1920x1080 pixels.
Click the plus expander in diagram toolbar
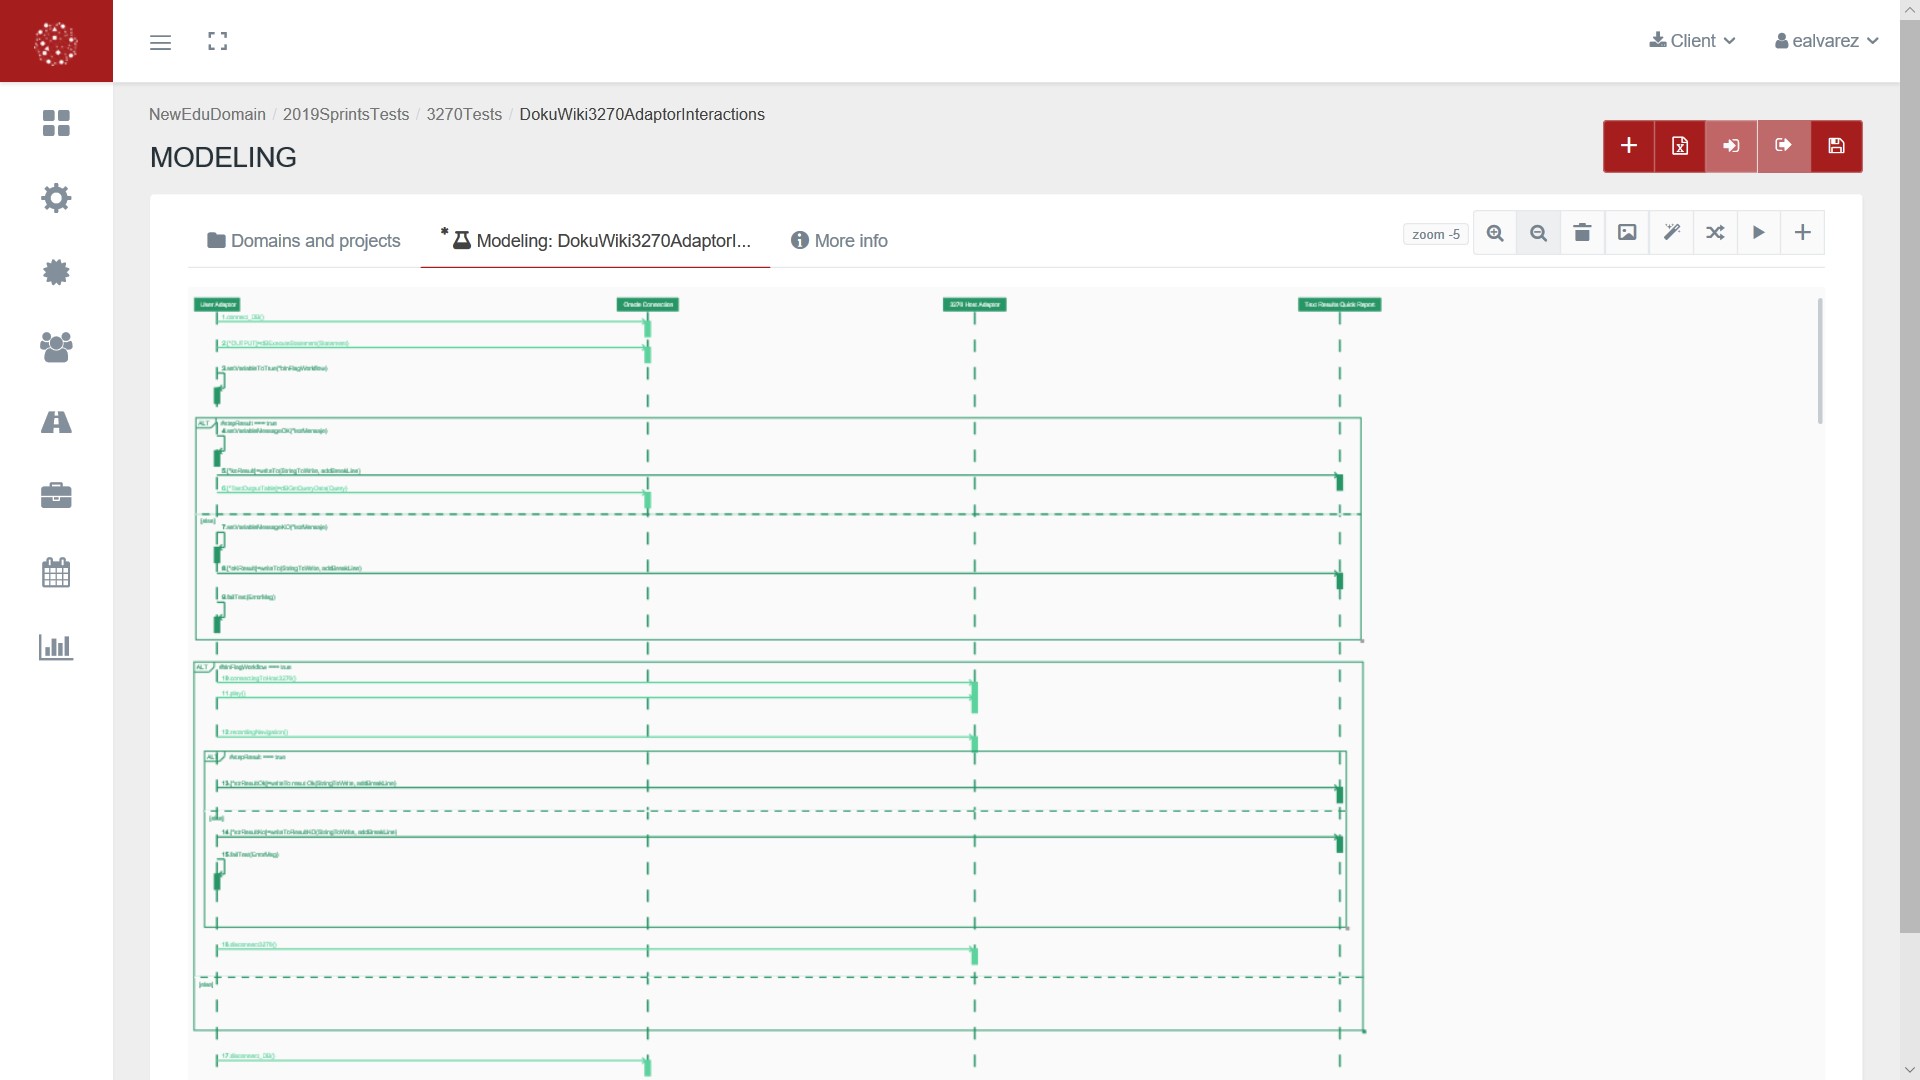click(x=1802, y=233)
